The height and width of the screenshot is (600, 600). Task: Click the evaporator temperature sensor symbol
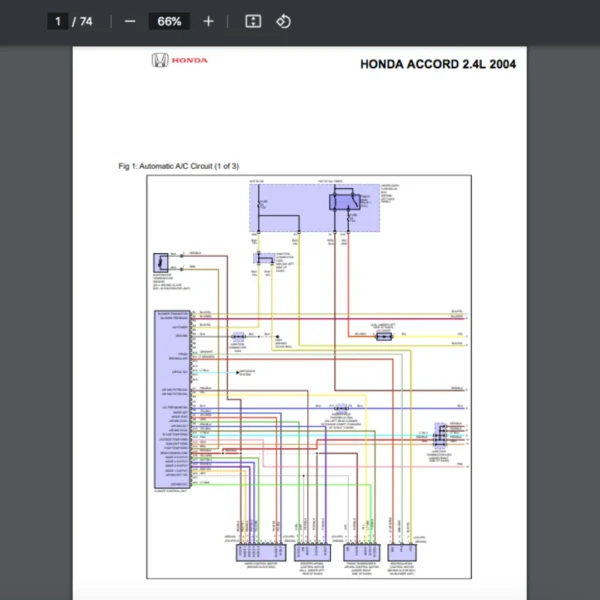click(159, 263)
